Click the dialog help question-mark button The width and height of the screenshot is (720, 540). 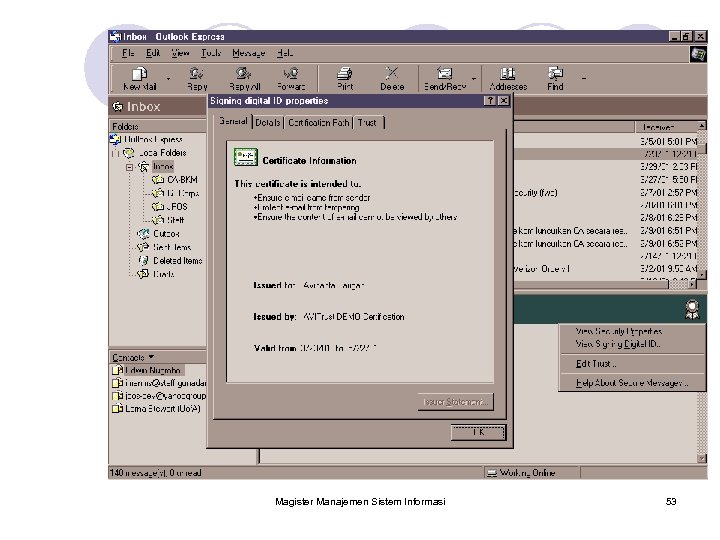pos(490,101)
